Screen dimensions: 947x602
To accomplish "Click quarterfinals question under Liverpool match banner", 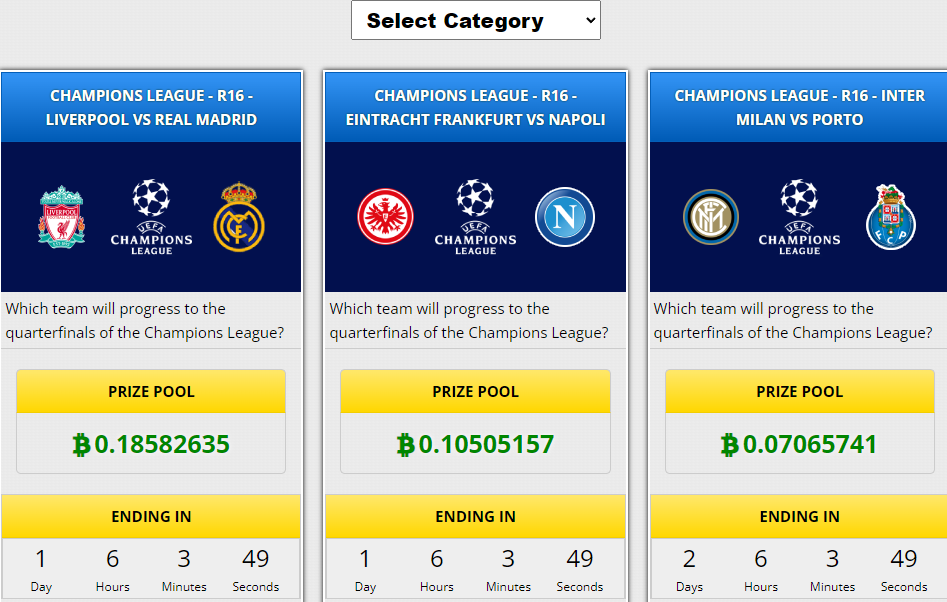I will point(145,321).
